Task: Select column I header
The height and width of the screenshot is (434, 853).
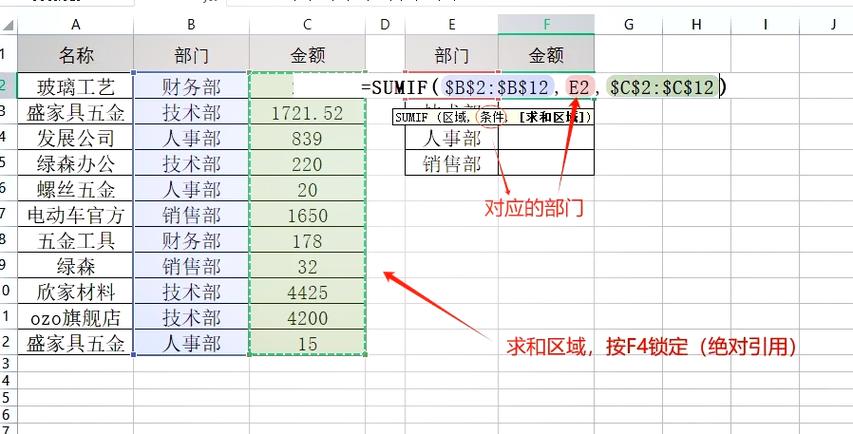Action: [765, 24]
